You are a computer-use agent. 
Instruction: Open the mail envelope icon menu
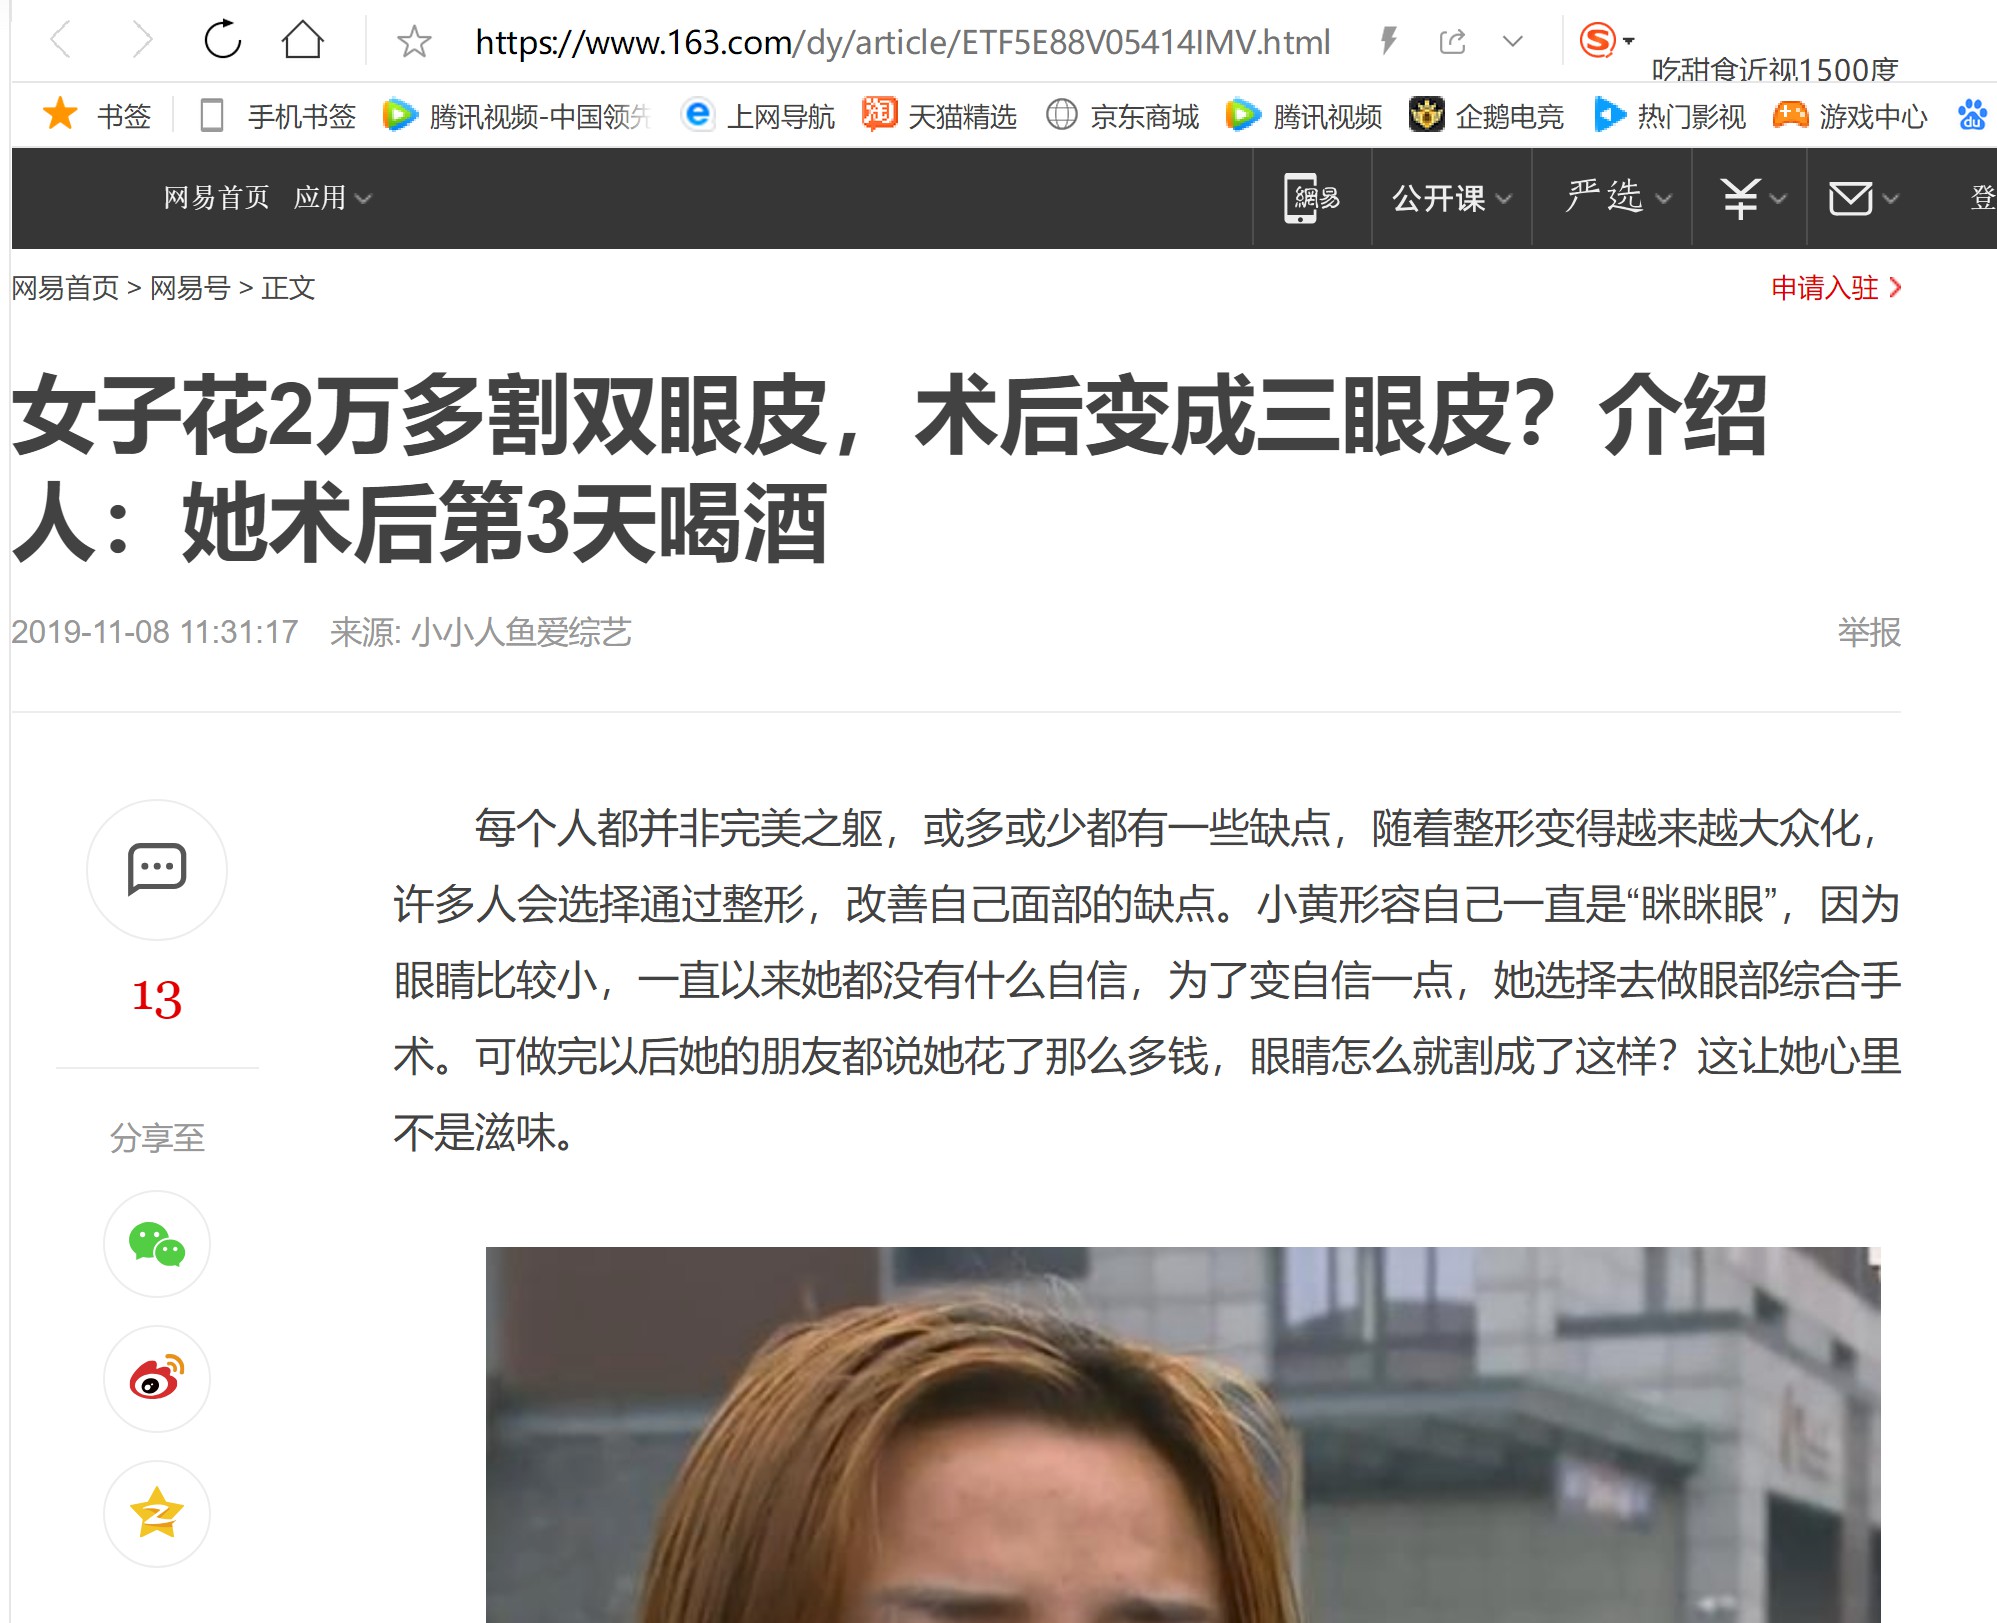coord(1862,198)
